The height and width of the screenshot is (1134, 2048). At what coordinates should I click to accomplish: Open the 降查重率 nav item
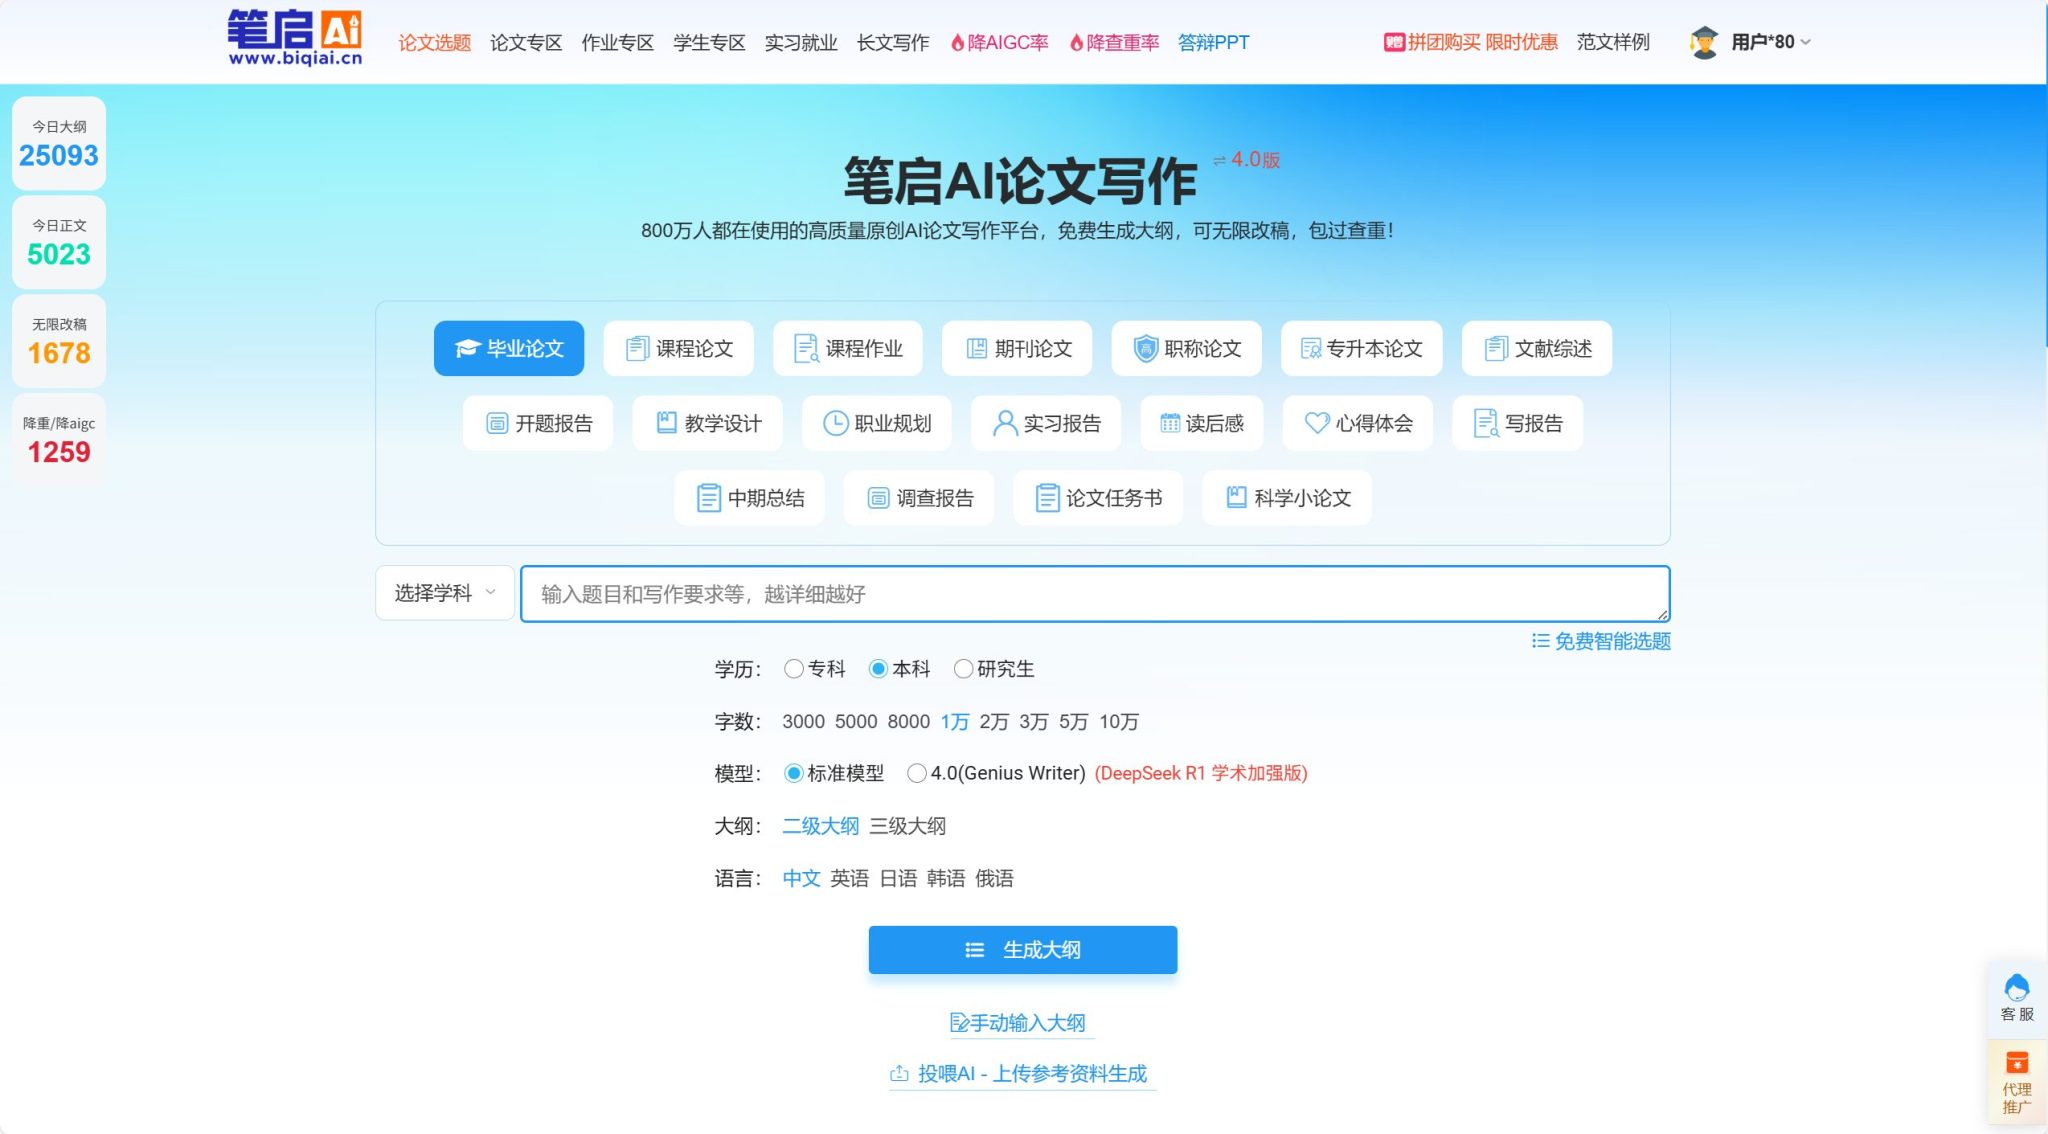(x=1114, y=42)
